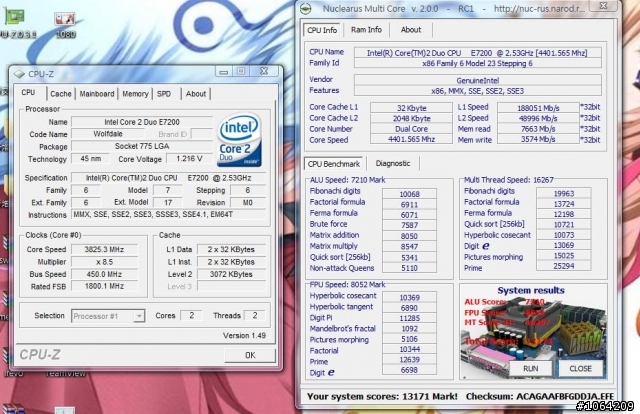This screenshot has width=640, height=414.
Task: Click the CPU Name field in Nuclearus
Action: click(477, 53)
